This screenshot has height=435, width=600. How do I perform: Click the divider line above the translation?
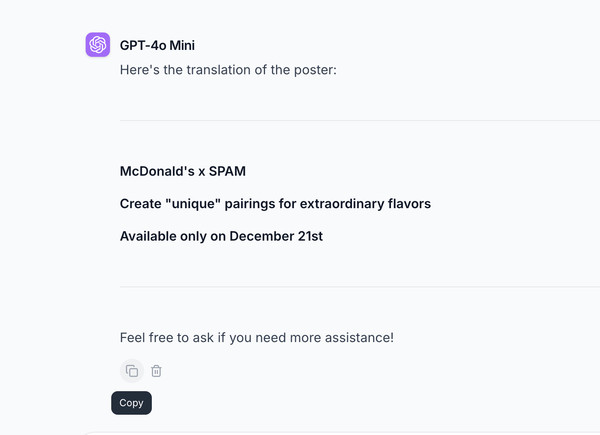coord(360,120)
